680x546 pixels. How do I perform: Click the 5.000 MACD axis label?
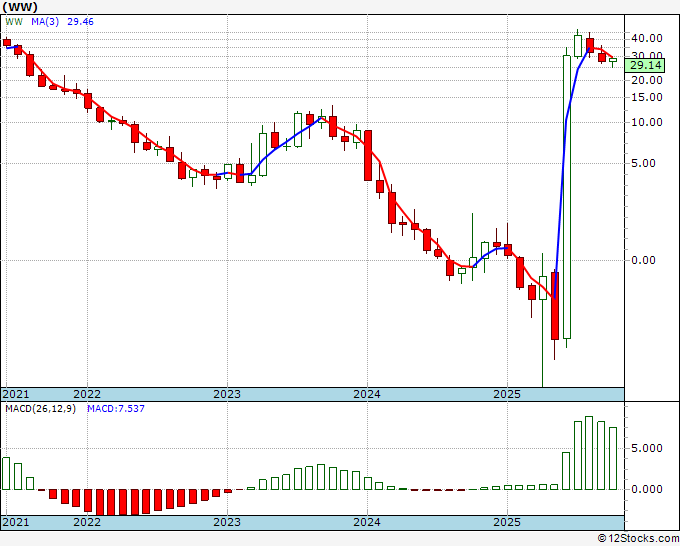tap(647, 448)
